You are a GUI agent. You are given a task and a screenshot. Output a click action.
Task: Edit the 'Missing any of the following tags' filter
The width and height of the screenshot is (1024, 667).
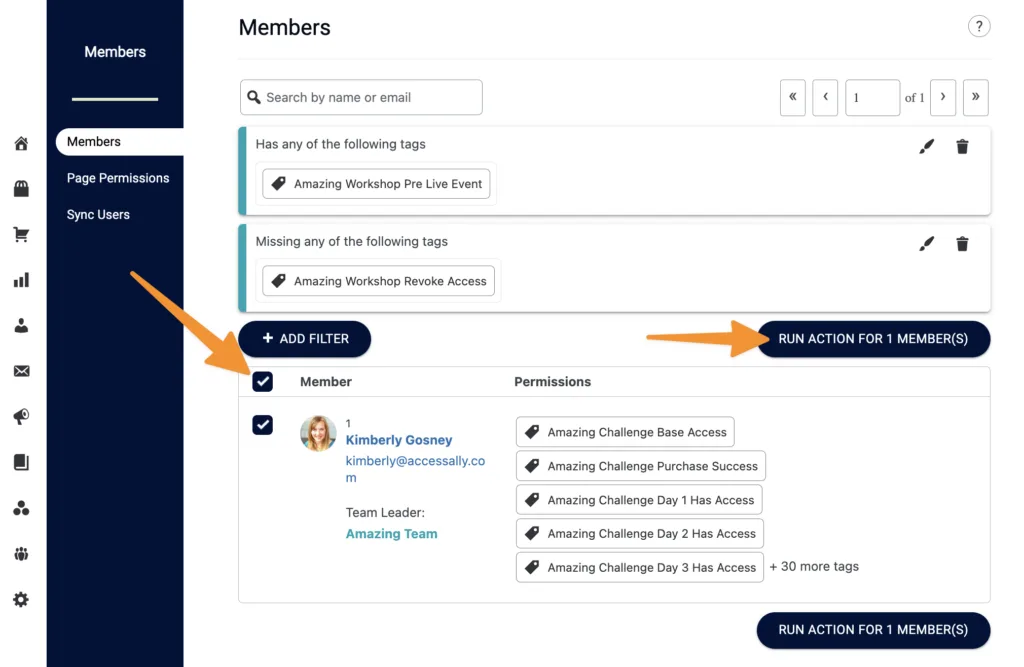[x=926, y=243]
